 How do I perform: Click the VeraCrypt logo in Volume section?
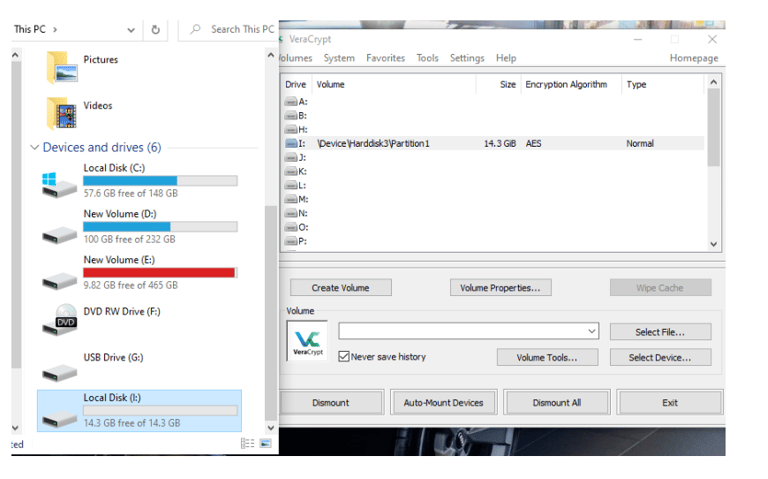point(308,341)
